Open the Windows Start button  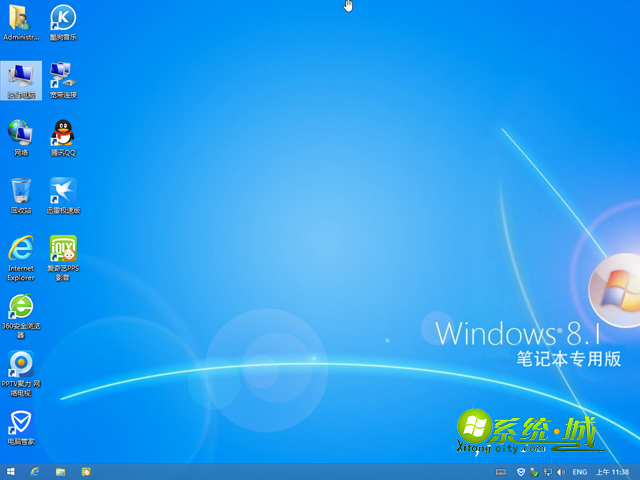click(11, 472)
